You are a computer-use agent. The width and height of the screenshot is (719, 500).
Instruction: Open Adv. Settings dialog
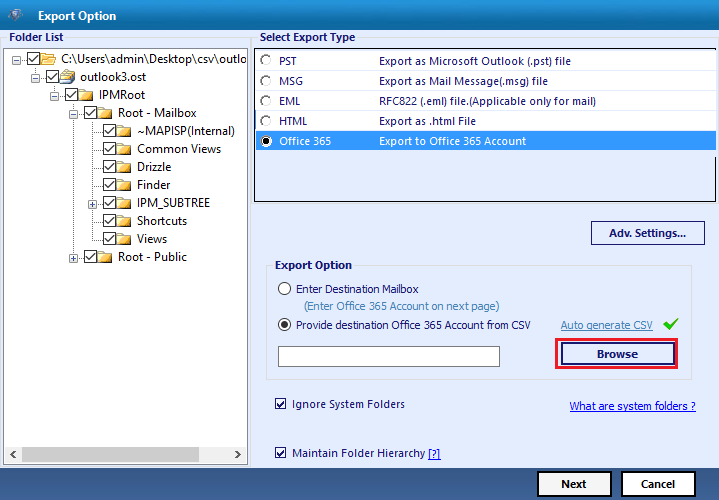point(647,233)
